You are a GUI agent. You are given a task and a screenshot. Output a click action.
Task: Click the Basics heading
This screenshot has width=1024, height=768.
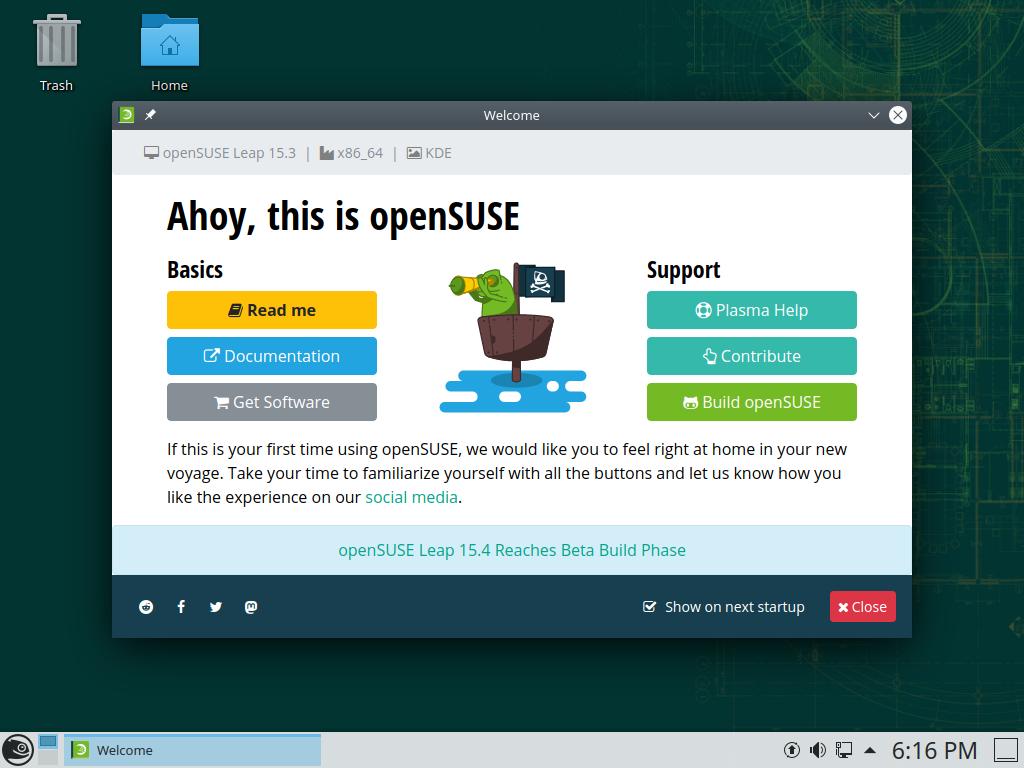click(x=195, y=270)
